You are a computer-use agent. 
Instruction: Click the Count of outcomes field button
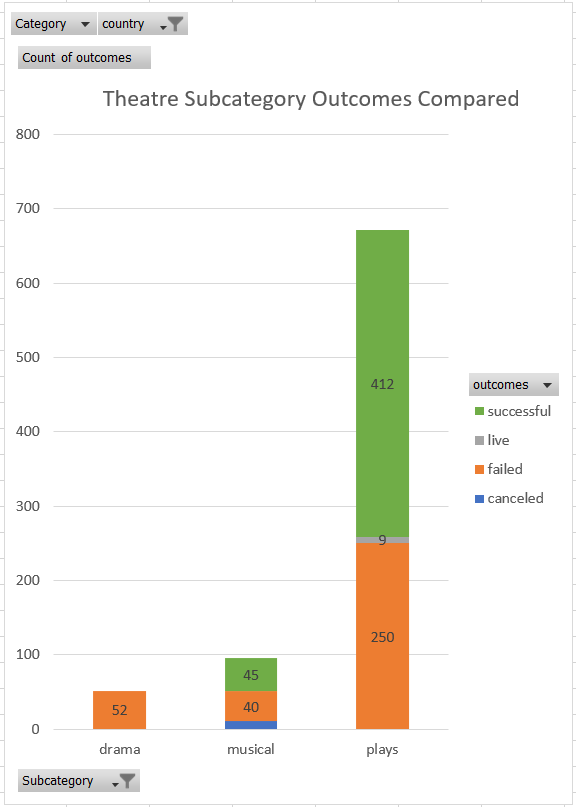tap(83, 57)
